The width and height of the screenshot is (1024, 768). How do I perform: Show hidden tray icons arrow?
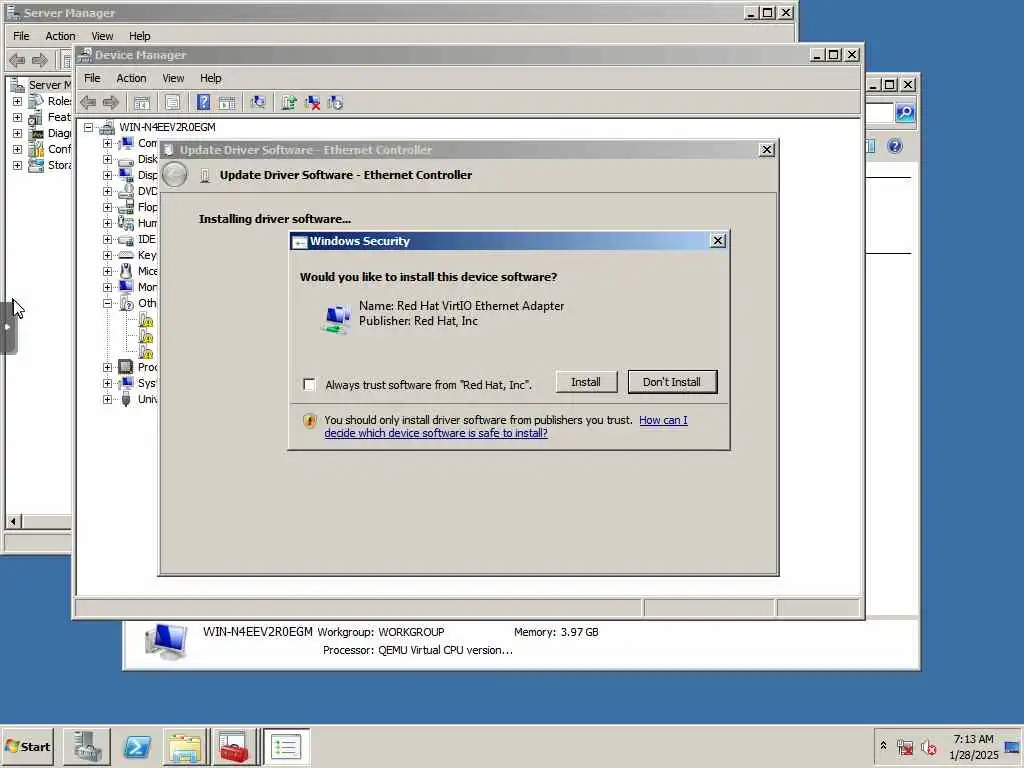coord(883,745)
